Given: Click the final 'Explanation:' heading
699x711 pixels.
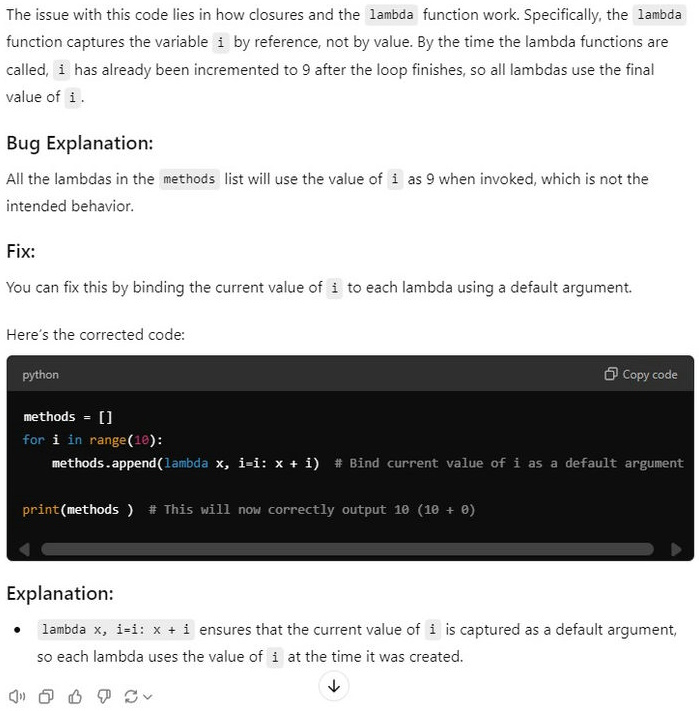Looking at the screenshot, I should [x=60, y=593].
